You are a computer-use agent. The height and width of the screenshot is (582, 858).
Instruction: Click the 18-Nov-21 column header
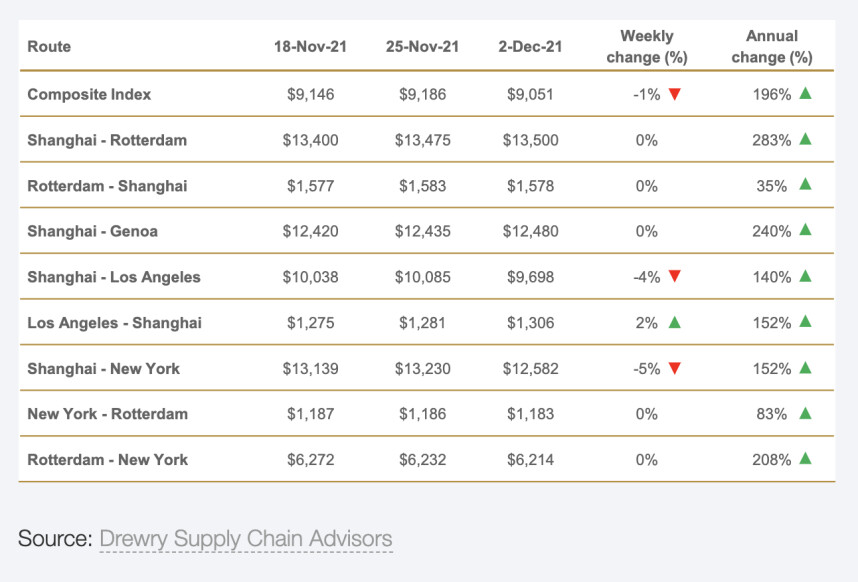[310, 47]
